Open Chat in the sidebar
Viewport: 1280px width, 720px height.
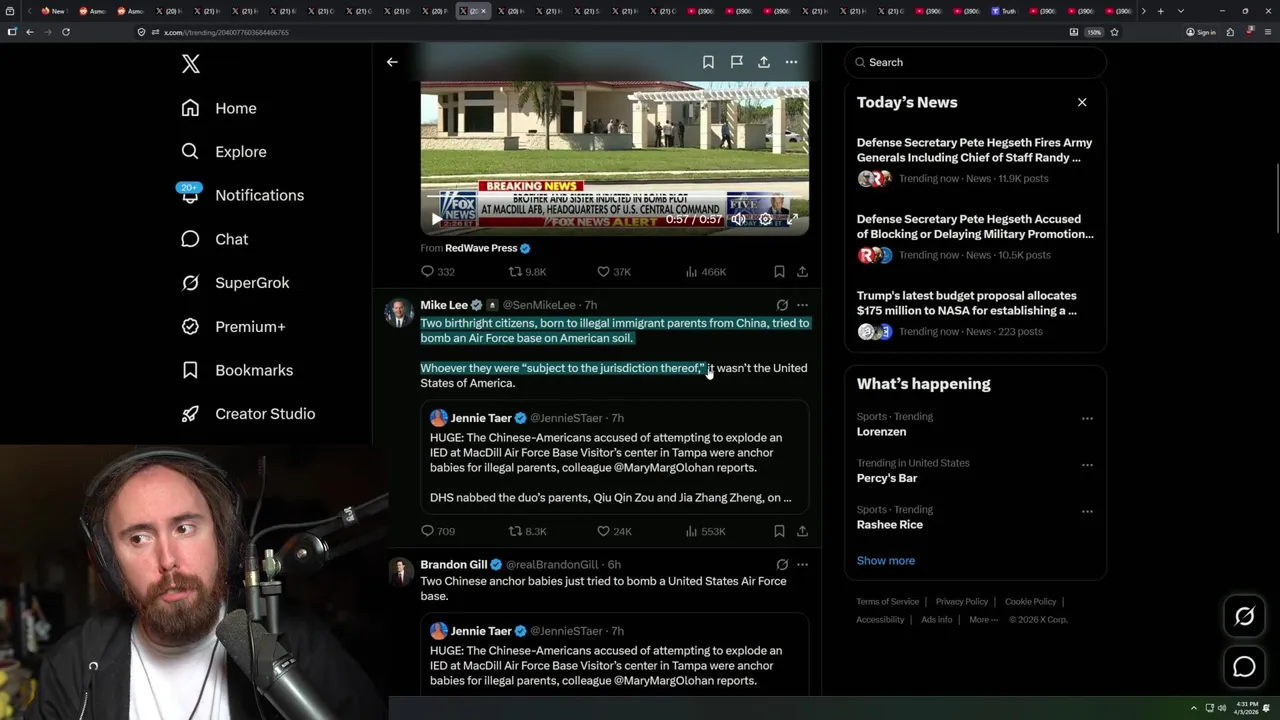point(215,239)
